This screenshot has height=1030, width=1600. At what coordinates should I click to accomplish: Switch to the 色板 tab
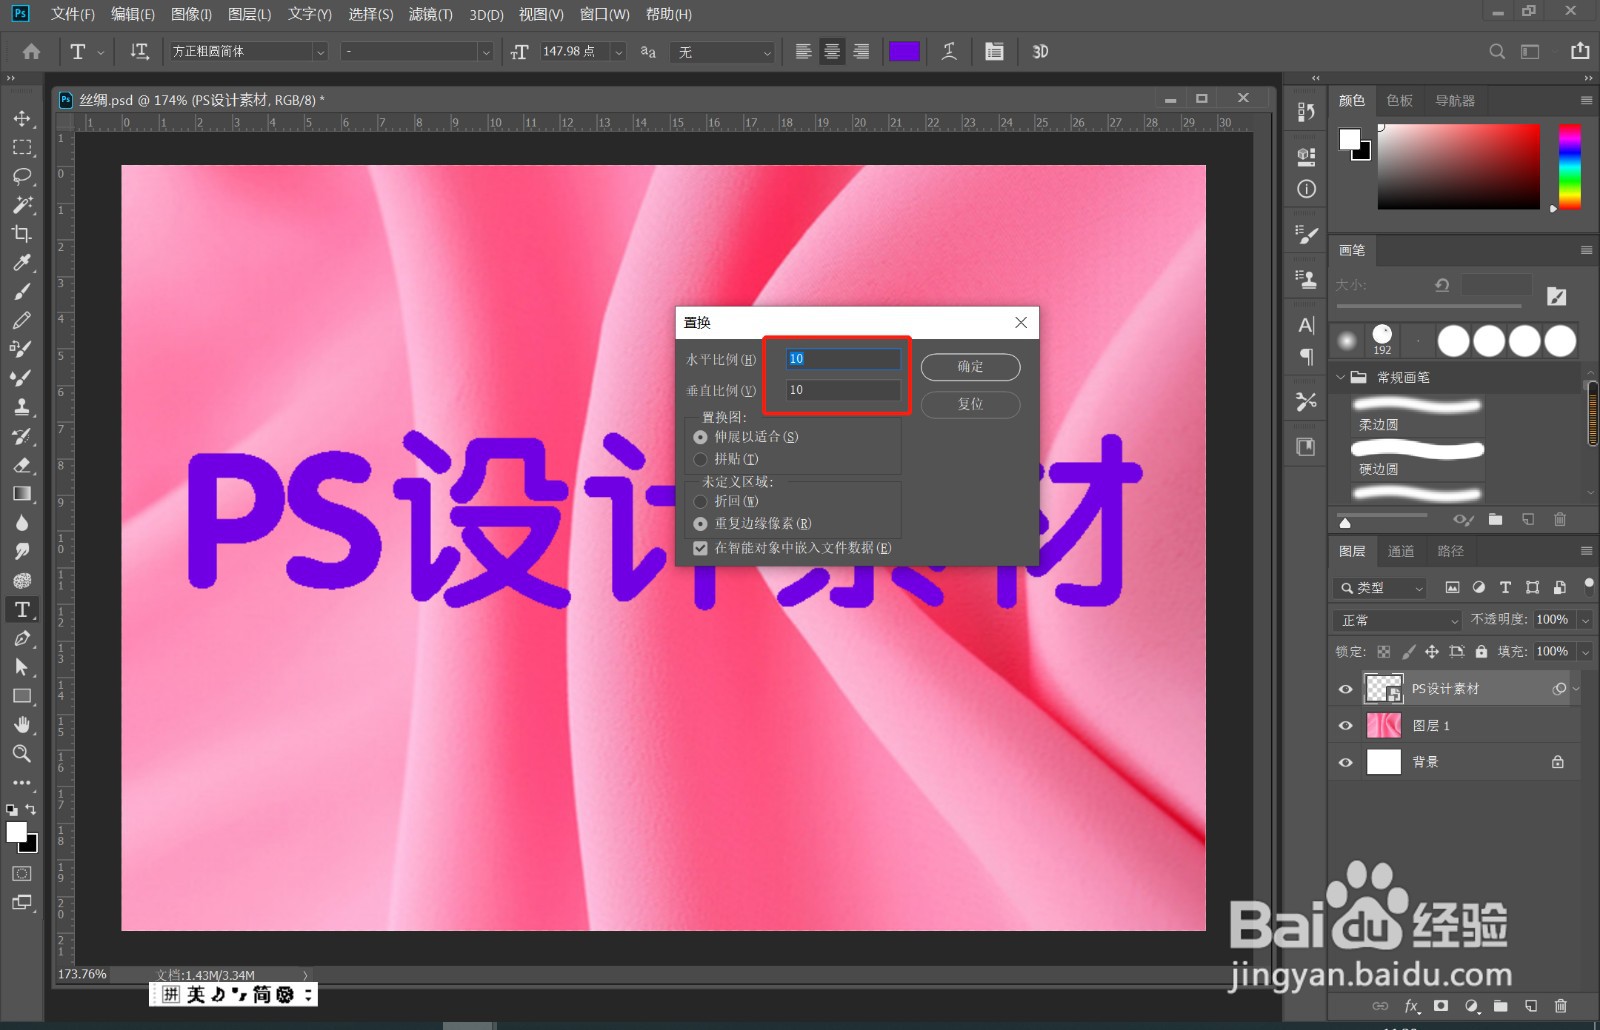pyautogui.click(x=1400, y=100)
